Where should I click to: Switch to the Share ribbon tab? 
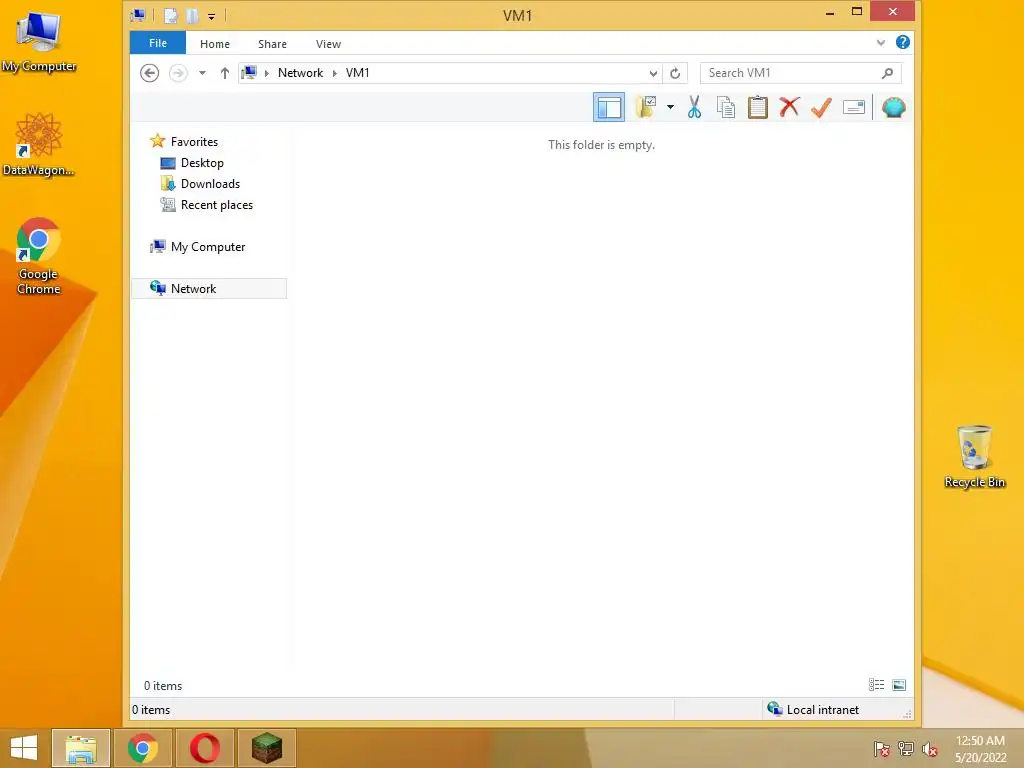pos(272,44)
